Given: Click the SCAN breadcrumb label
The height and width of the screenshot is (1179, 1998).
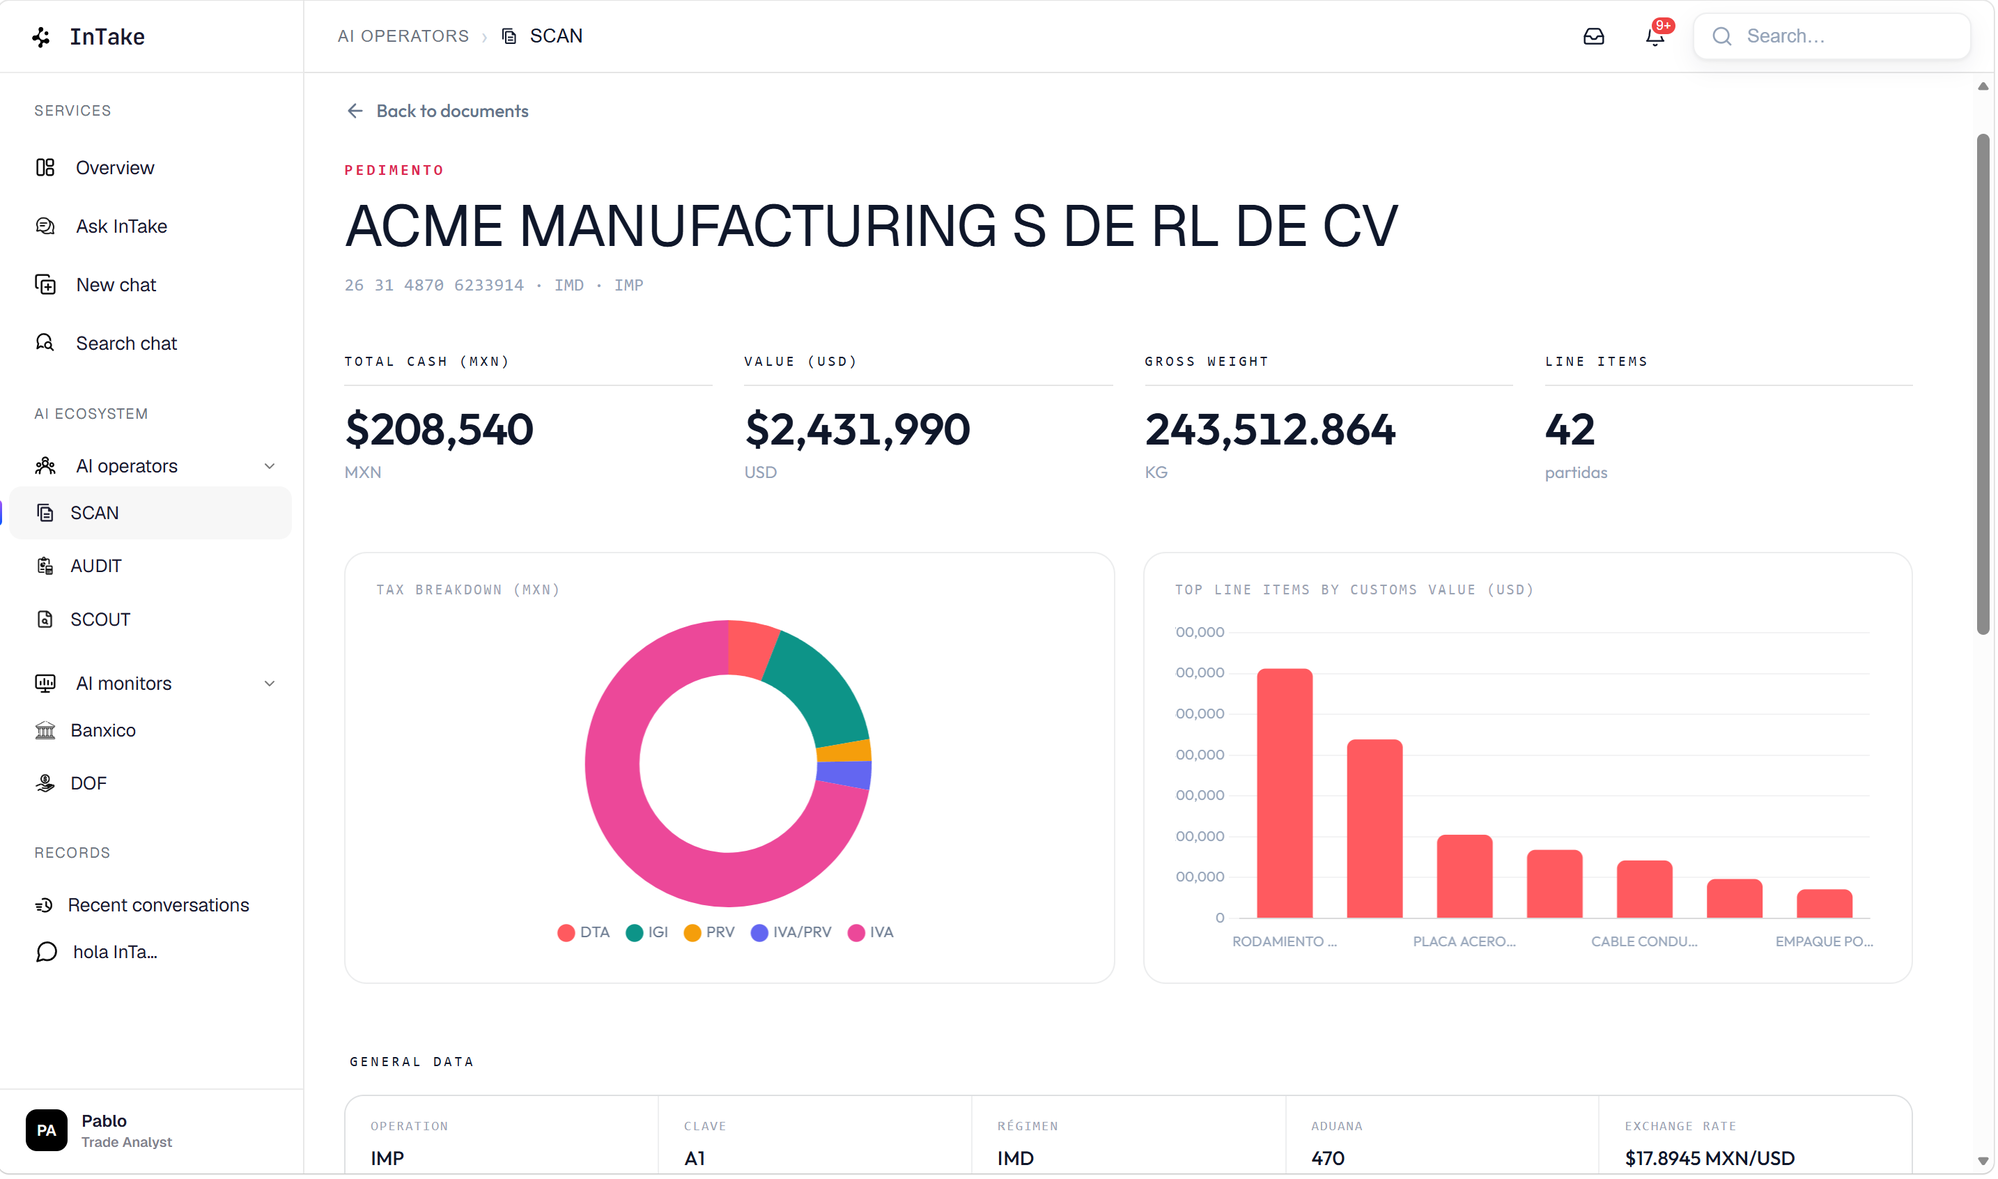Looking at the screenshot, I should click(x=557, y=37).
